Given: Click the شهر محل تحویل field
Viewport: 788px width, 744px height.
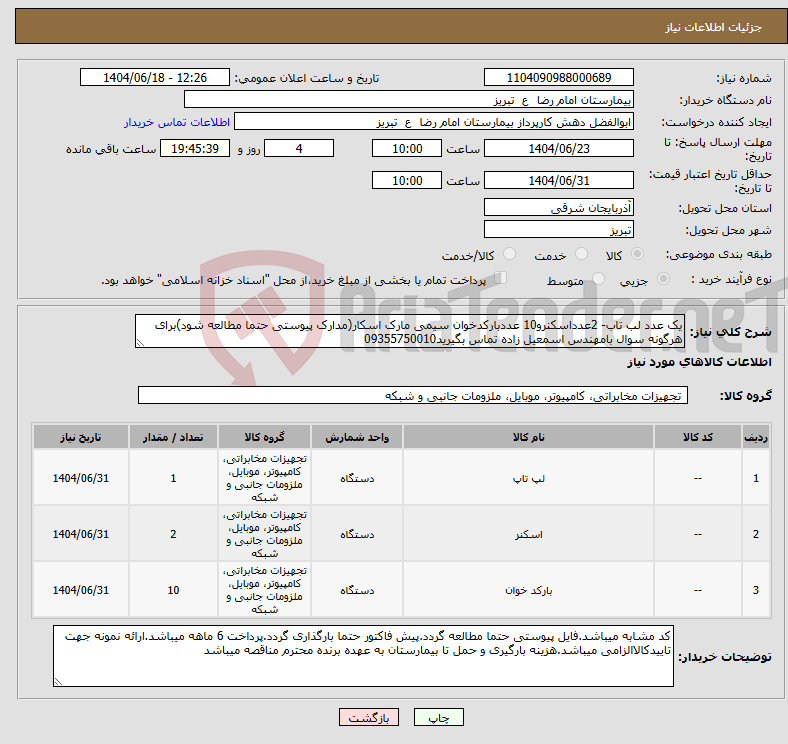Looking at the screenshot, I should point(558,229).
